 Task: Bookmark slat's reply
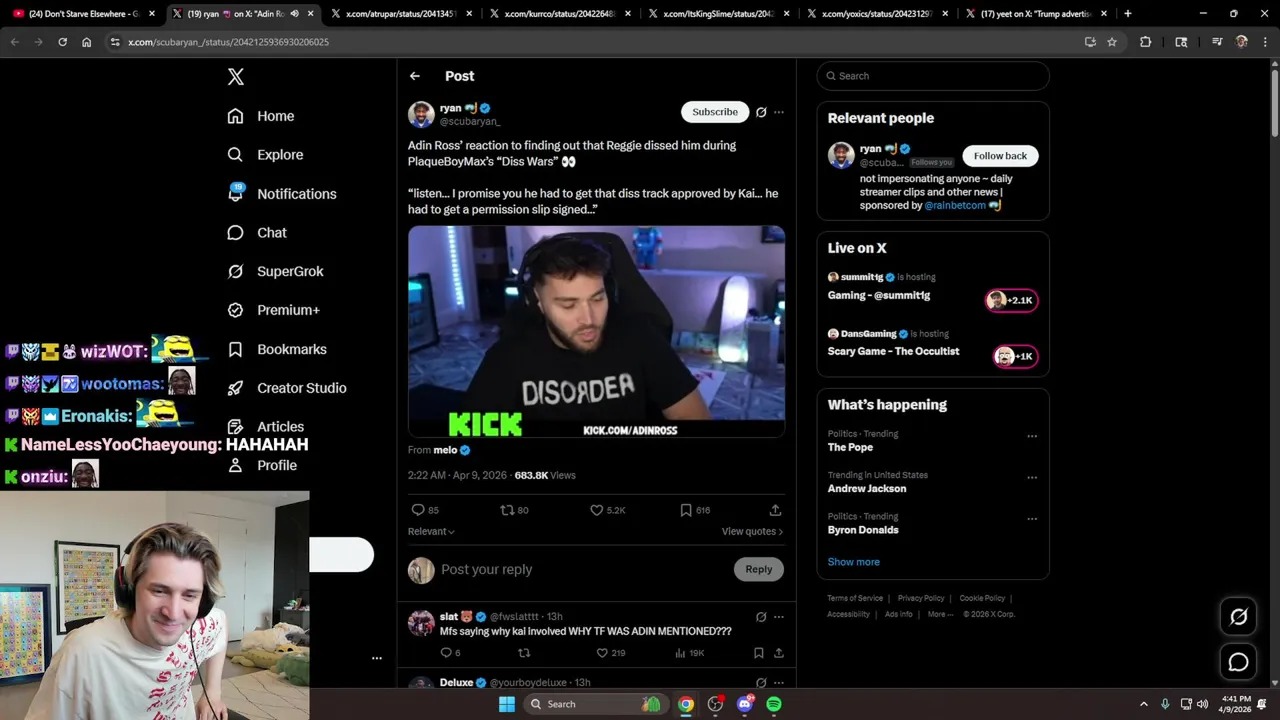pos(759,653)
